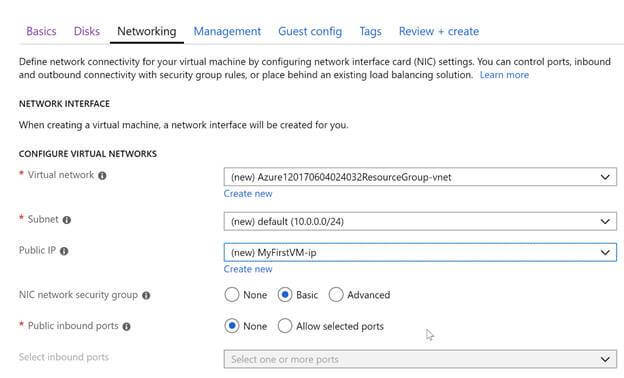The width and height of the screenshot is (624, 378).
Task: Switch to the Disks tab
Action: (x=87, y=31)
